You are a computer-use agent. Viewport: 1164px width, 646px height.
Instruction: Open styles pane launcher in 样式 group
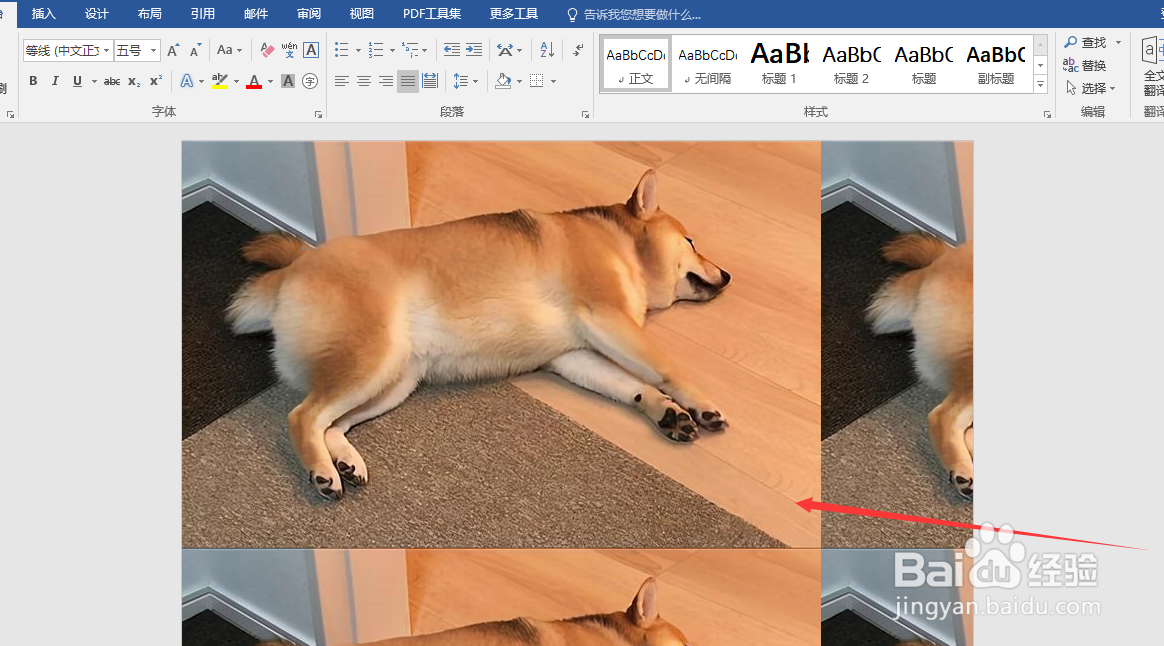(1047, 114)
